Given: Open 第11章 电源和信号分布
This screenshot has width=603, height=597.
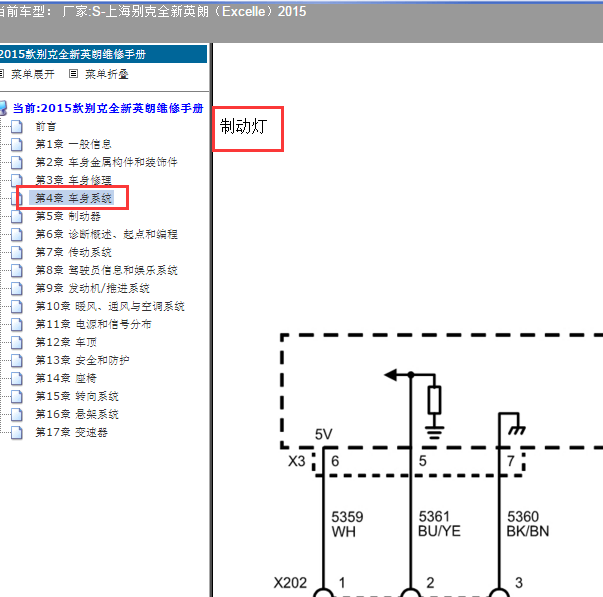Looking at the screenshot, I should coord(93,324).
